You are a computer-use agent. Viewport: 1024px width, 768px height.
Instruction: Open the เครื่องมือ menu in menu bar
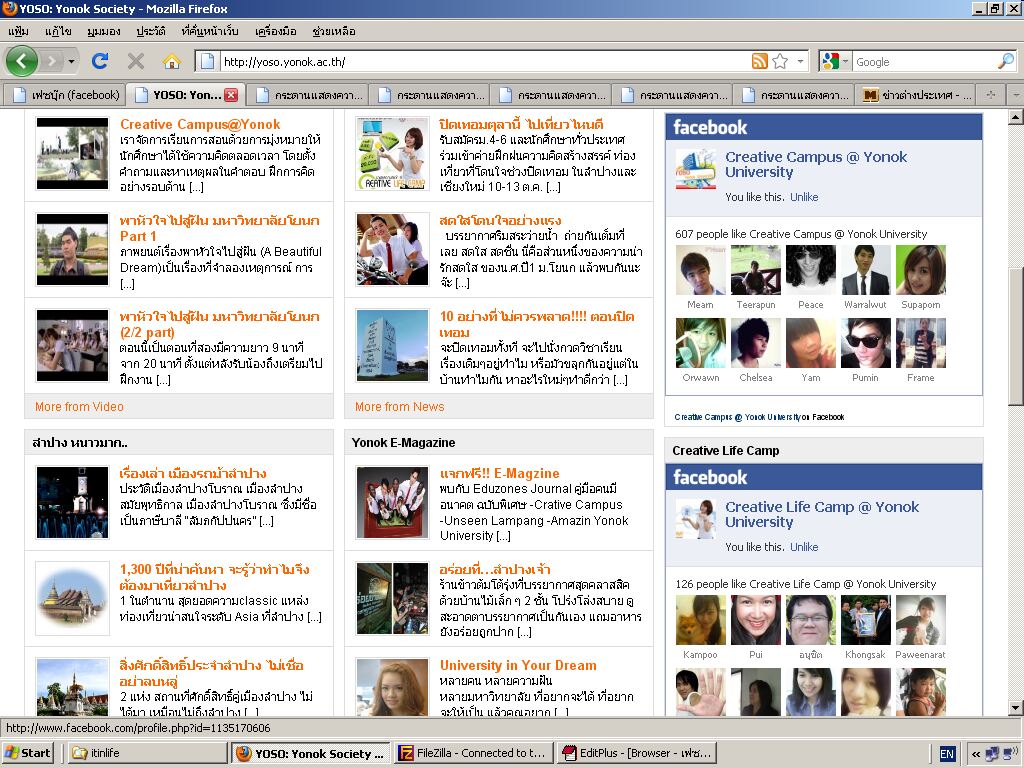(x=275, y=31)
